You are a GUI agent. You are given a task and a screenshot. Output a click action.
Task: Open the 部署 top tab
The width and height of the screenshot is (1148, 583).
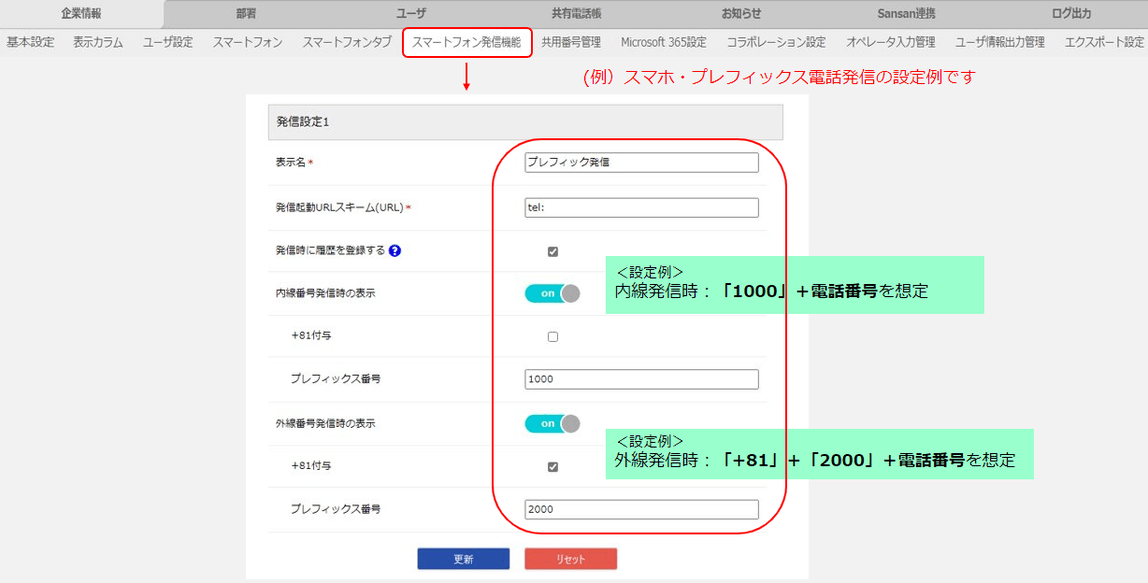pos(246,14)
